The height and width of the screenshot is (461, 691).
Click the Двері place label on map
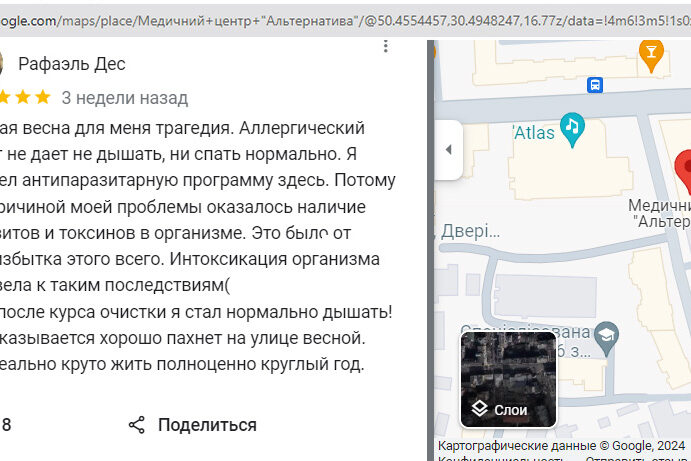[469, 232]
